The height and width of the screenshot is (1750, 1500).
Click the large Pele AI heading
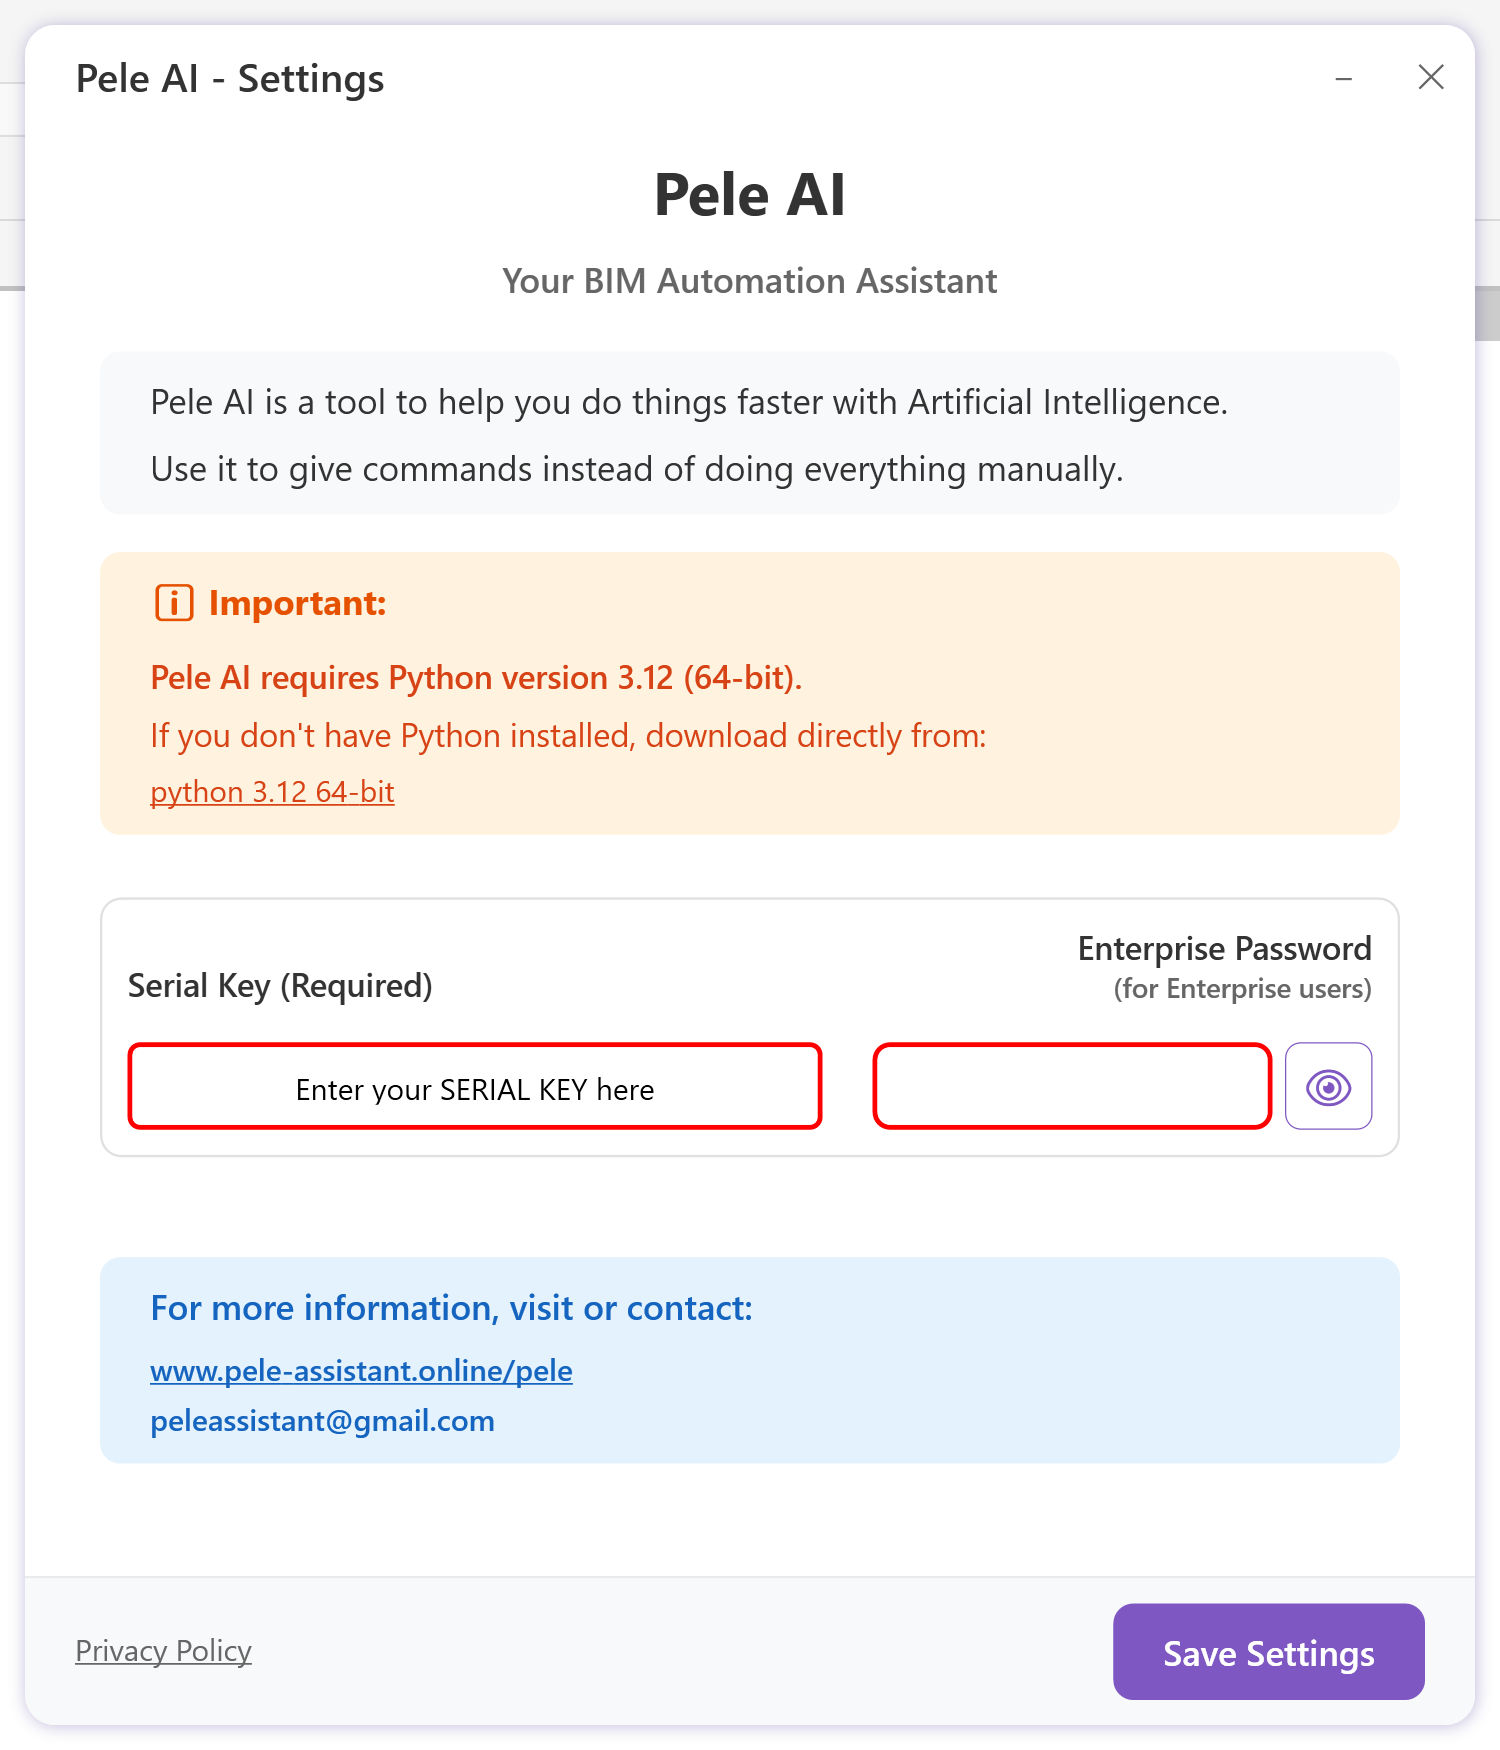[749, 194]
